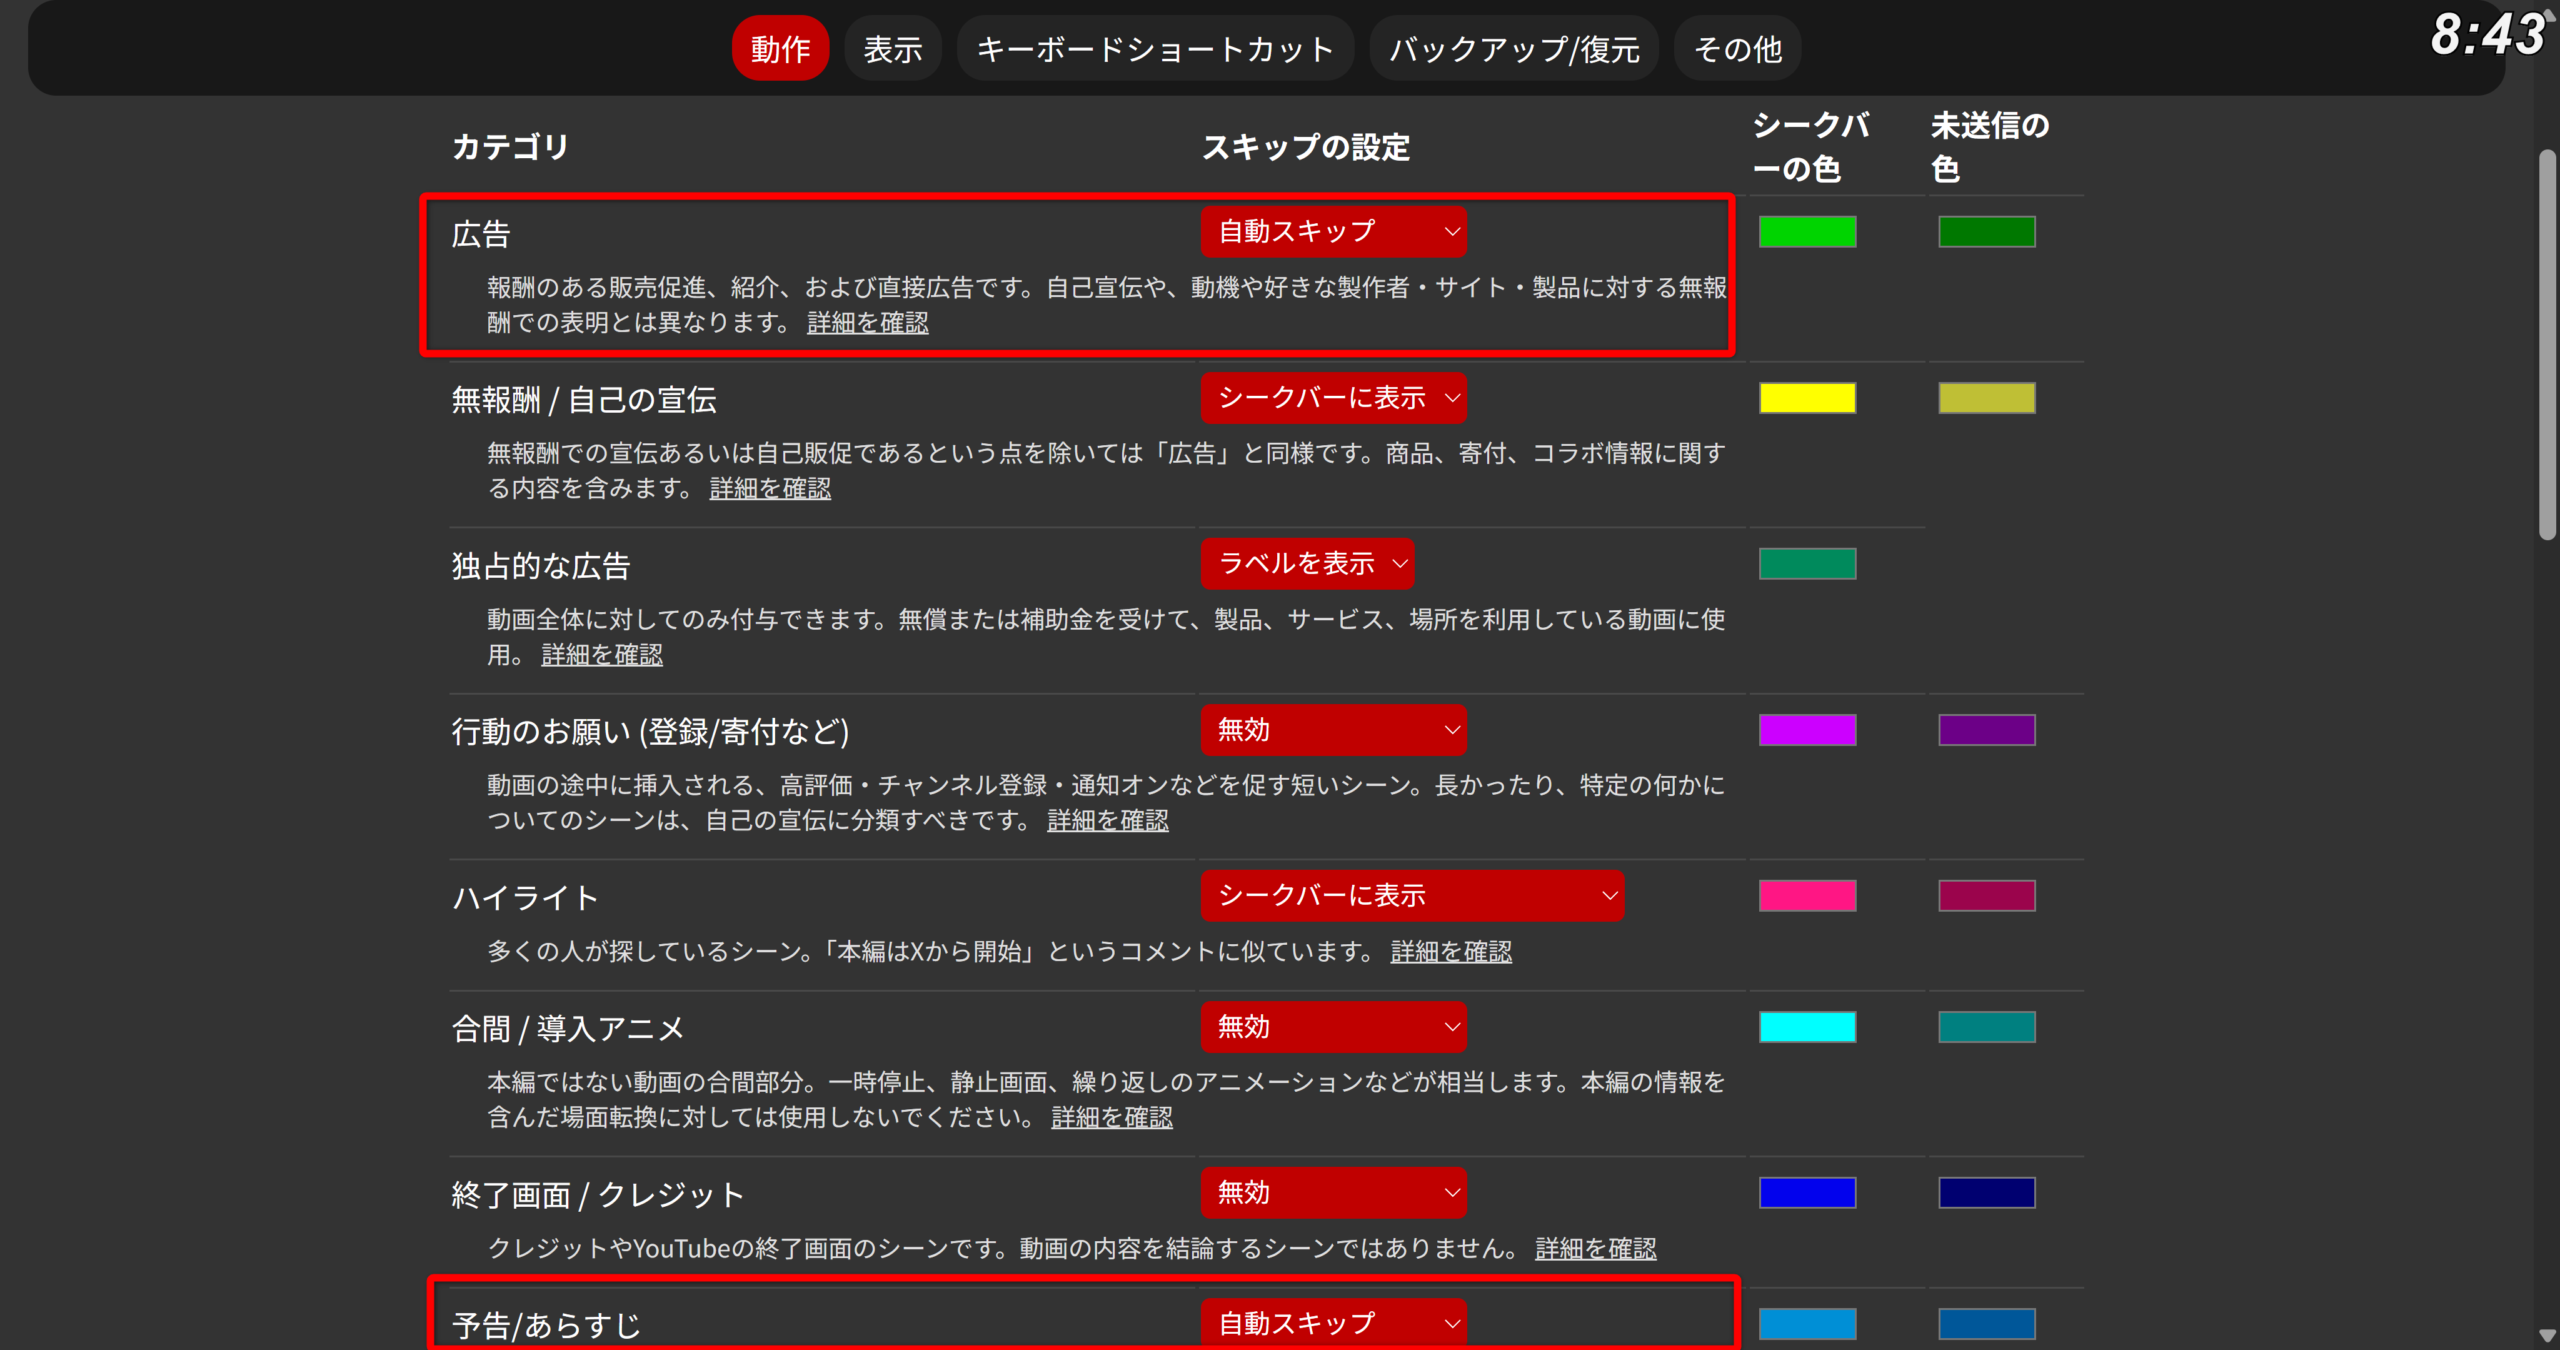Open 詳細を確認 link for ハイライト
2560x1350 pixels.
tap(1450, 952)
